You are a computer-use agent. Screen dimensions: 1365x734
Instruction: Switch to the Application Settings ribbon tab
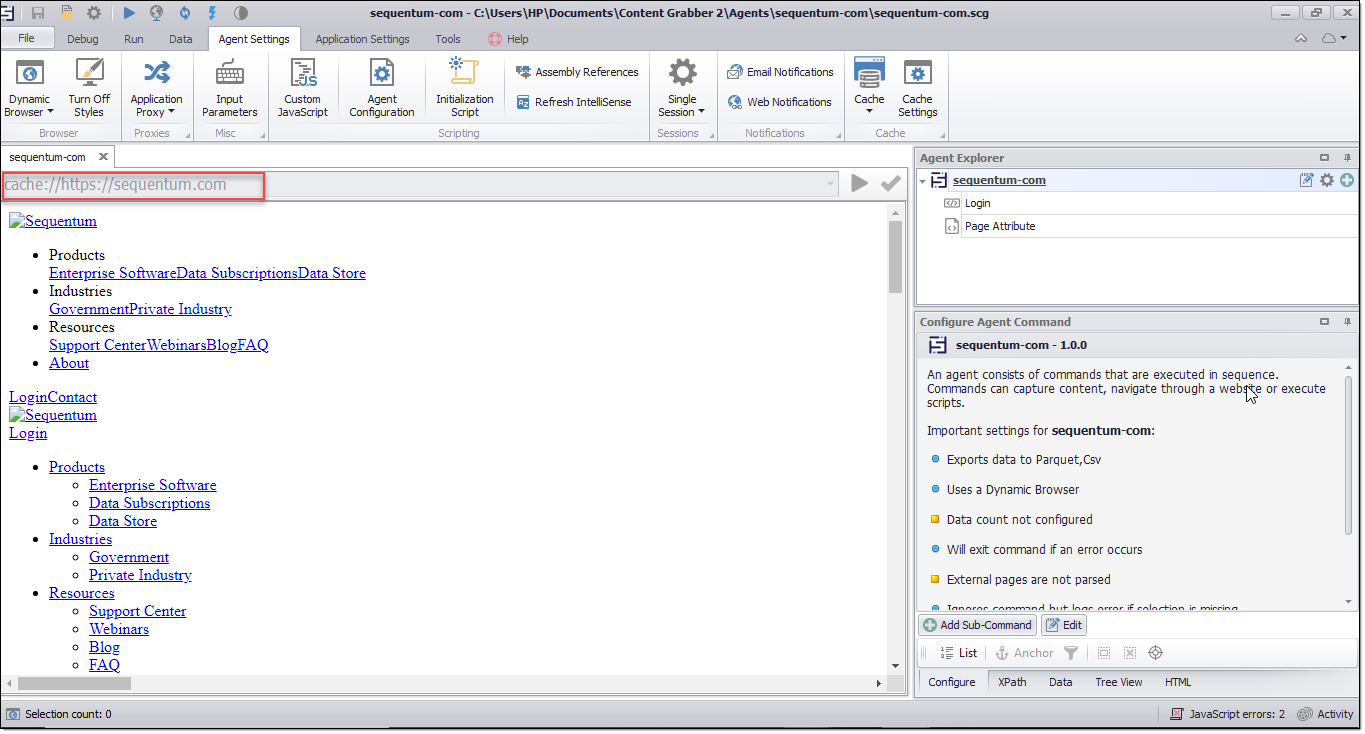tap(362, 39)
